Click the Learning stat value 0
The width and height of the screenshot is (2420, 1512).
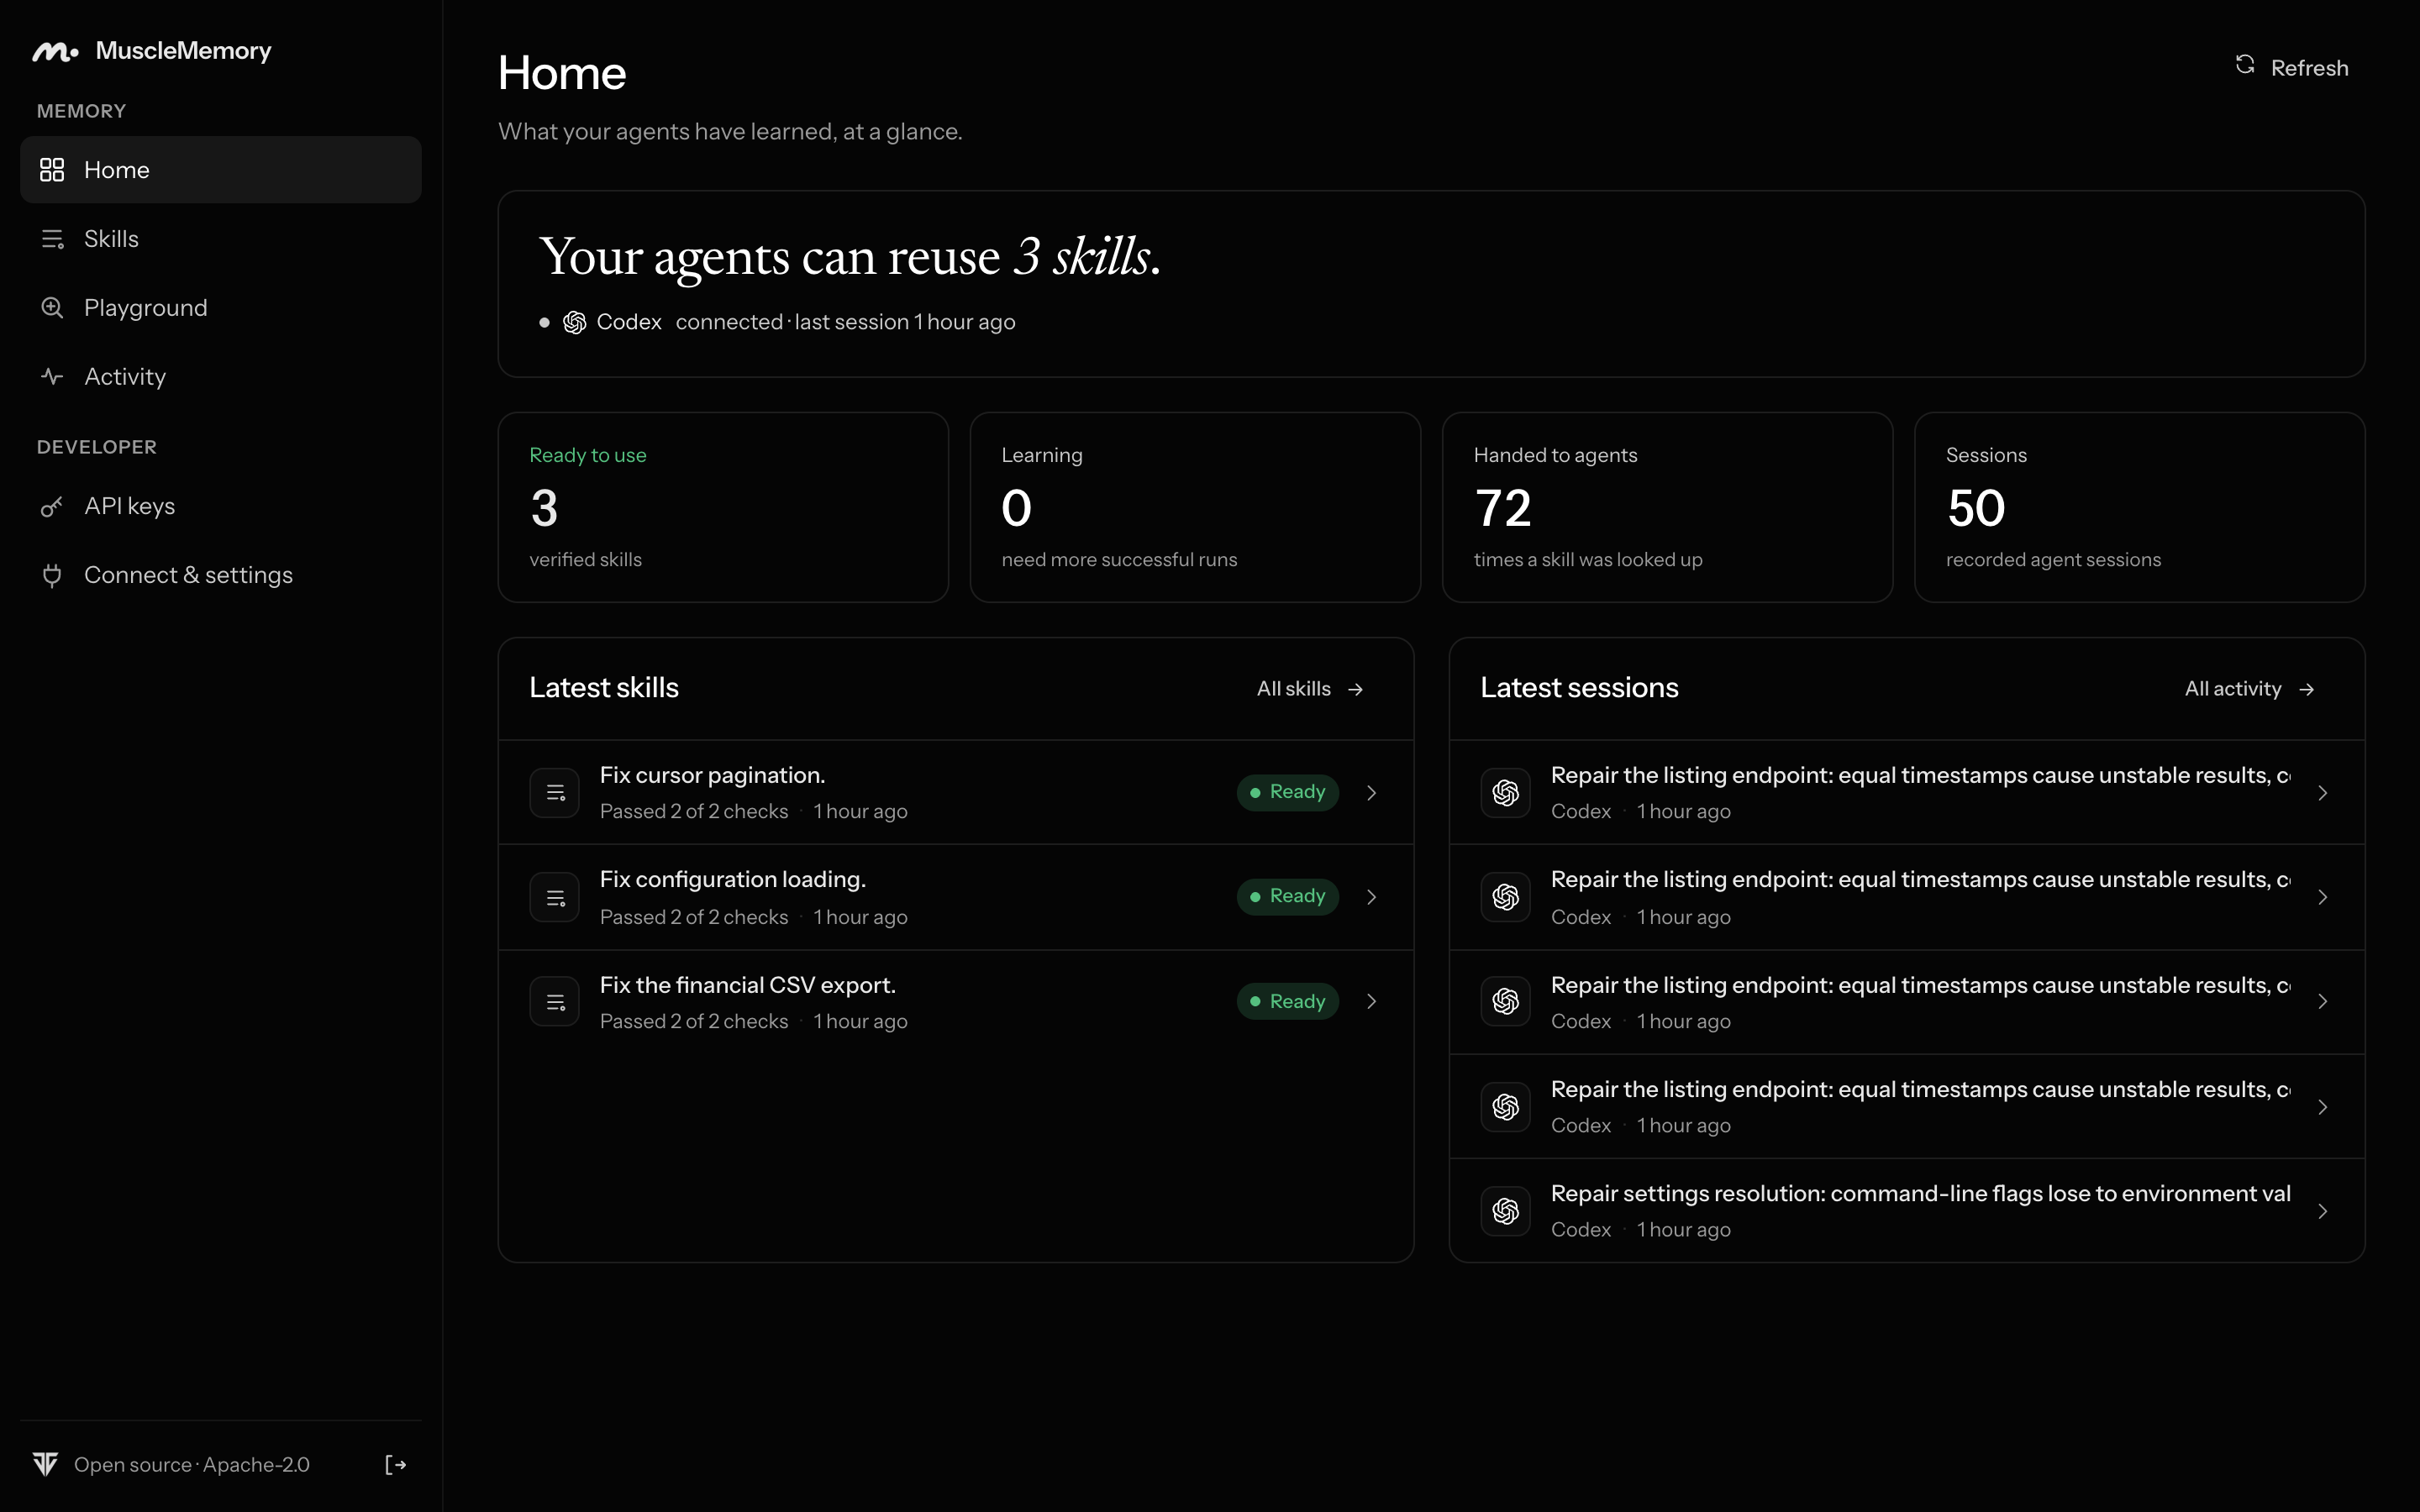click(x=1016, y=509)
